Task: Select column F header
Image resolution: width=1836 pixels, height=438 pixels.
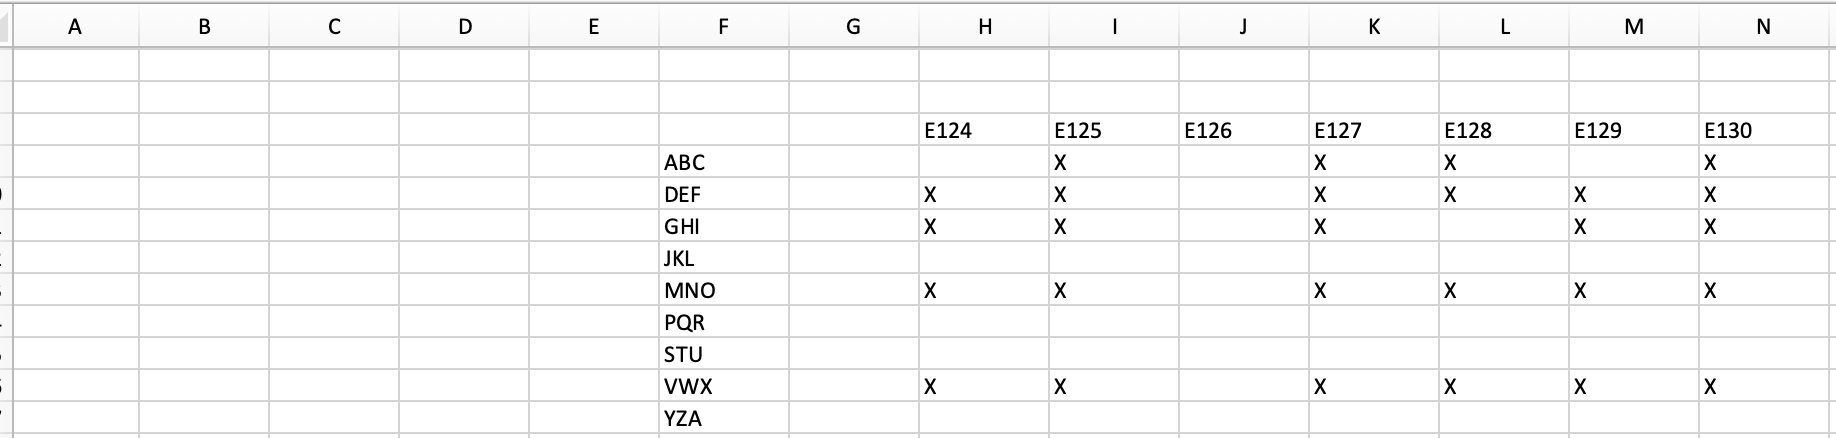Action: point(724,27)
